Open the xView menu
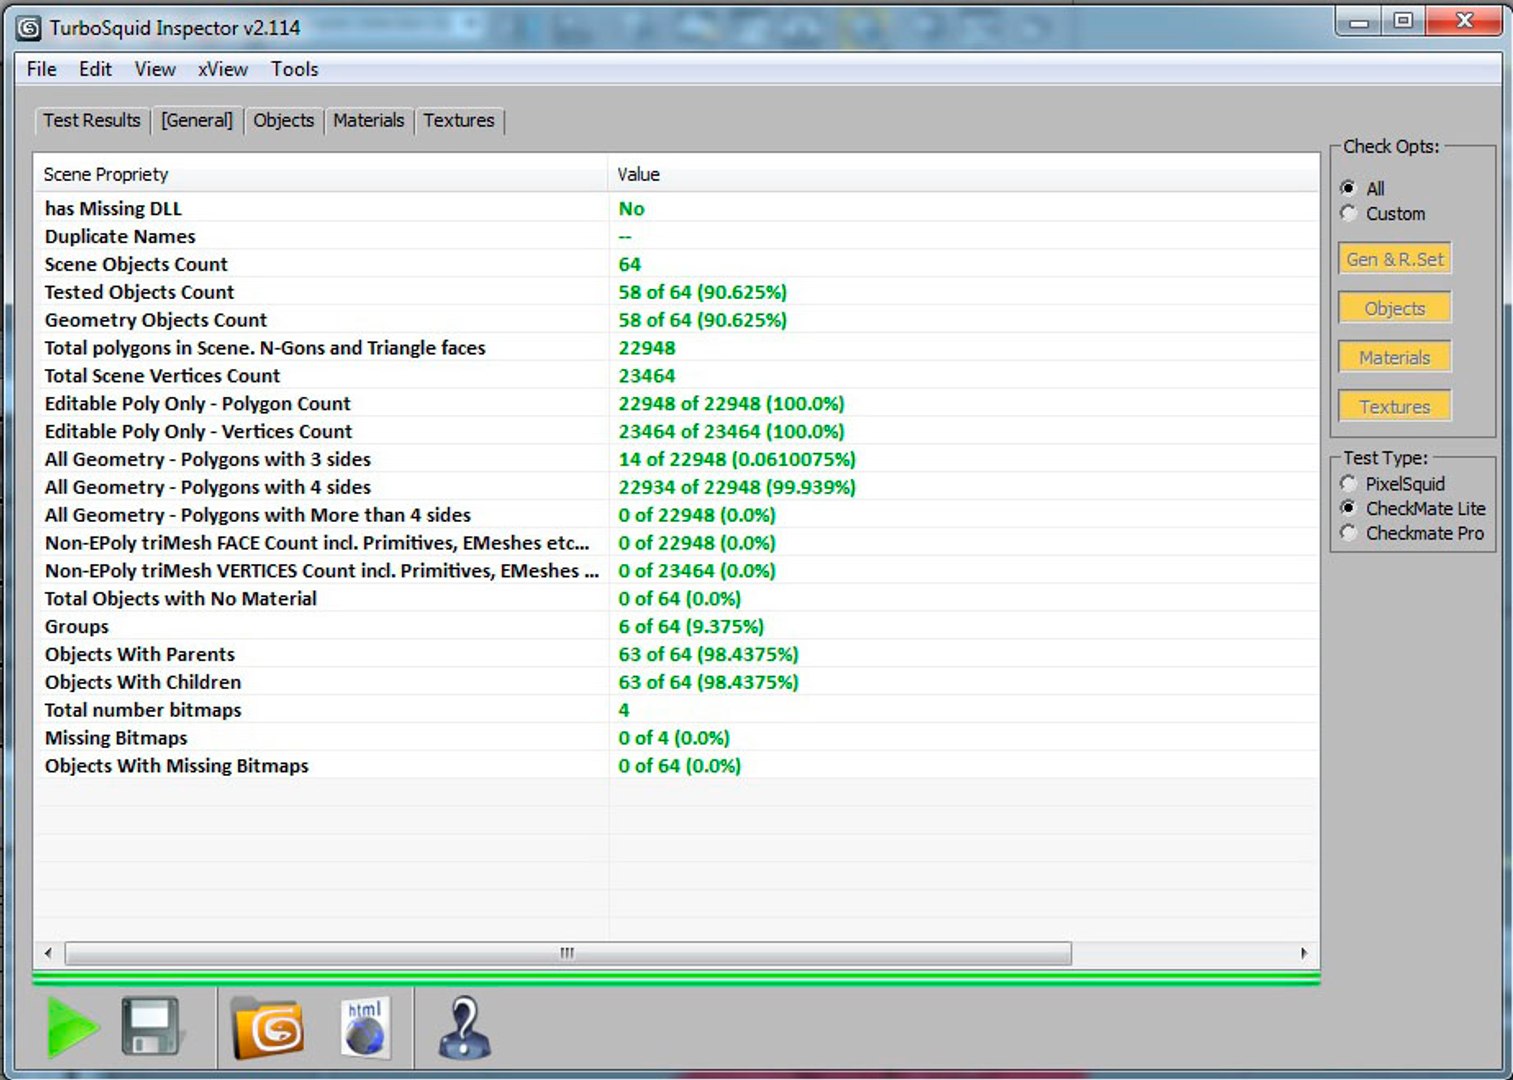The image size is (1513, 1080). tap(223, 69)
